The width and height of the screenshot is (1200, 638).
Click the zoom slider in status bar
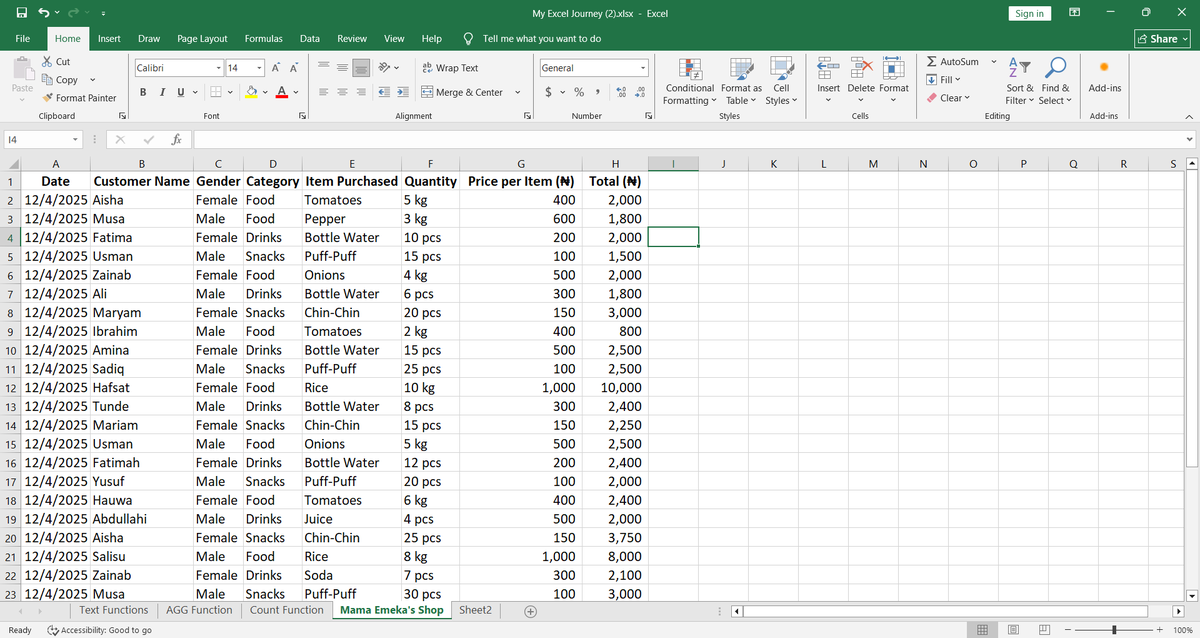pos(1113,630)
